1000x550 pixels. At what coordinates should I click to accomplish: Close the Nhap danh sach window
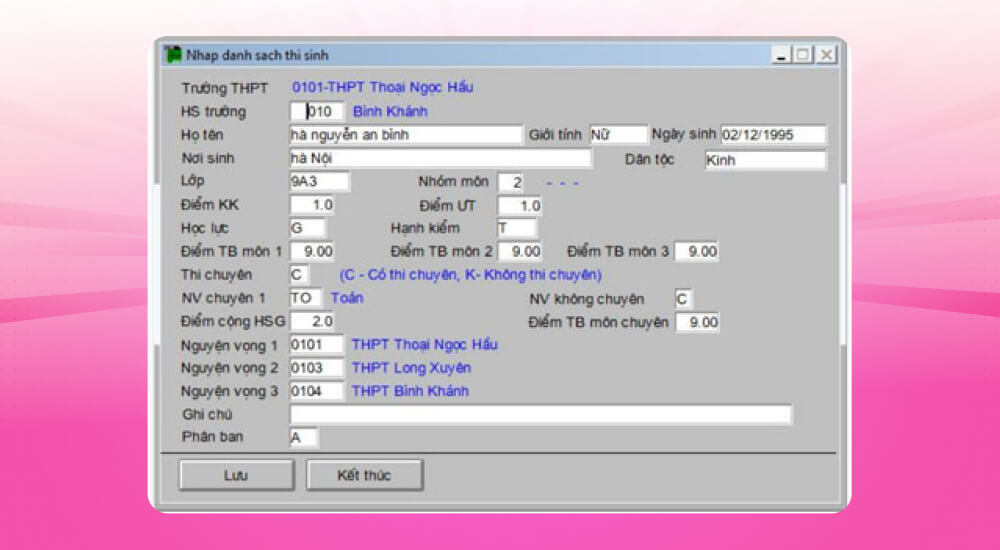826,56
